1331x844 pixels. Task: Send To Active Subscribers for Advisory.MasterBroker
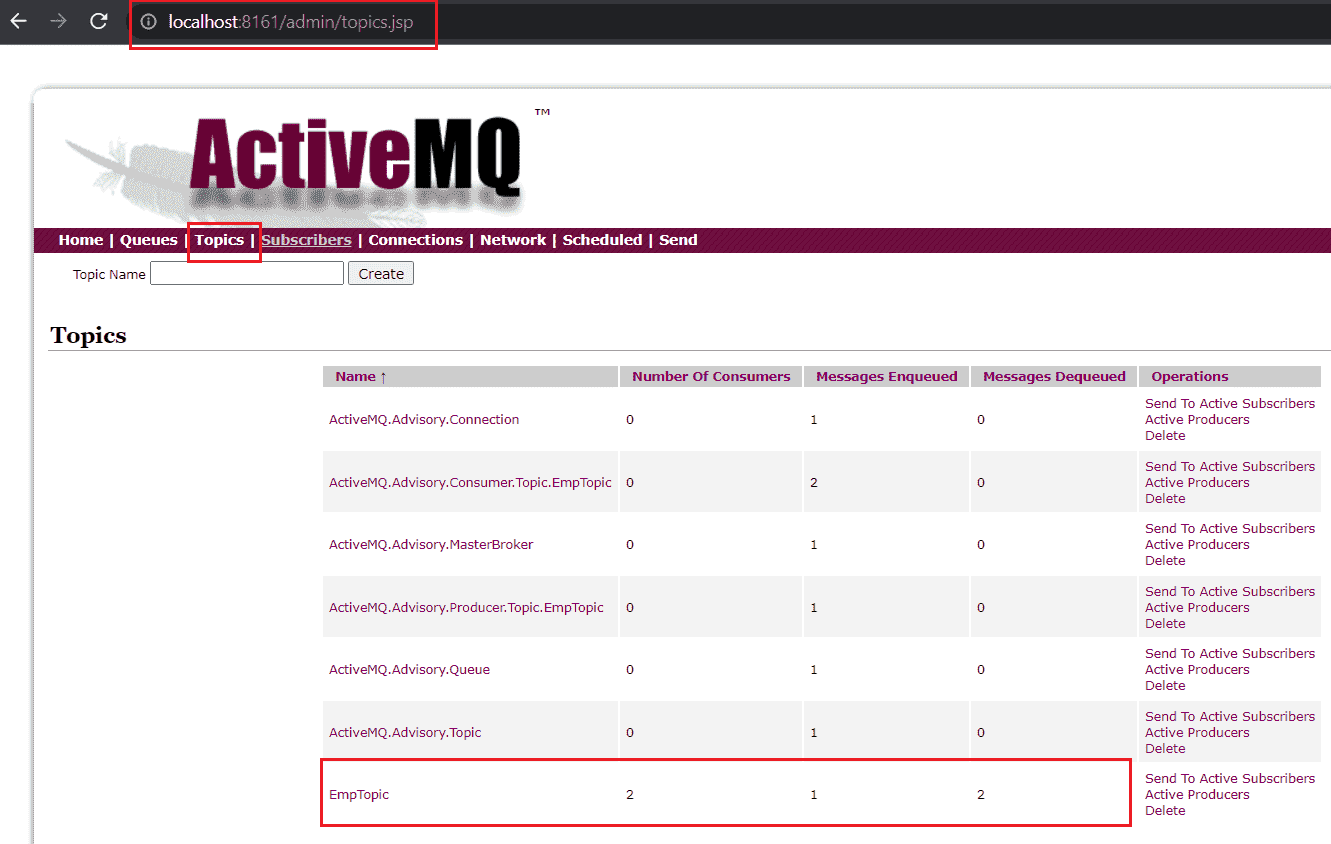click(1230, 529)
